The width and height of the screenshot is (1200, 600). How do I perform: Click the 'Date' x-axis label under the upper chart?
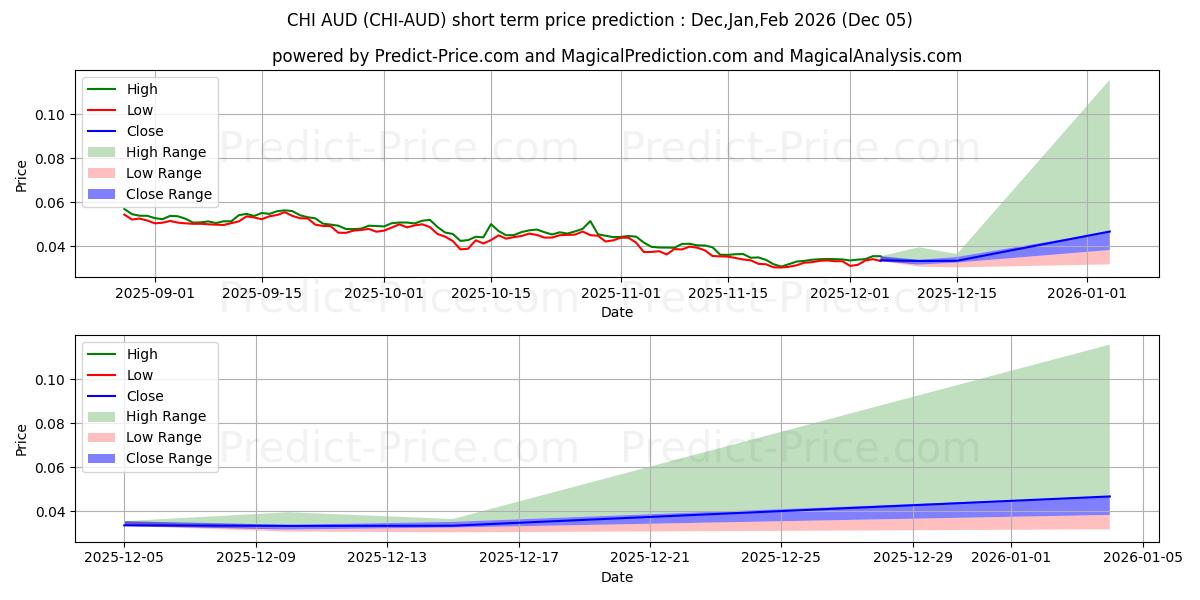tap(616, 312)
